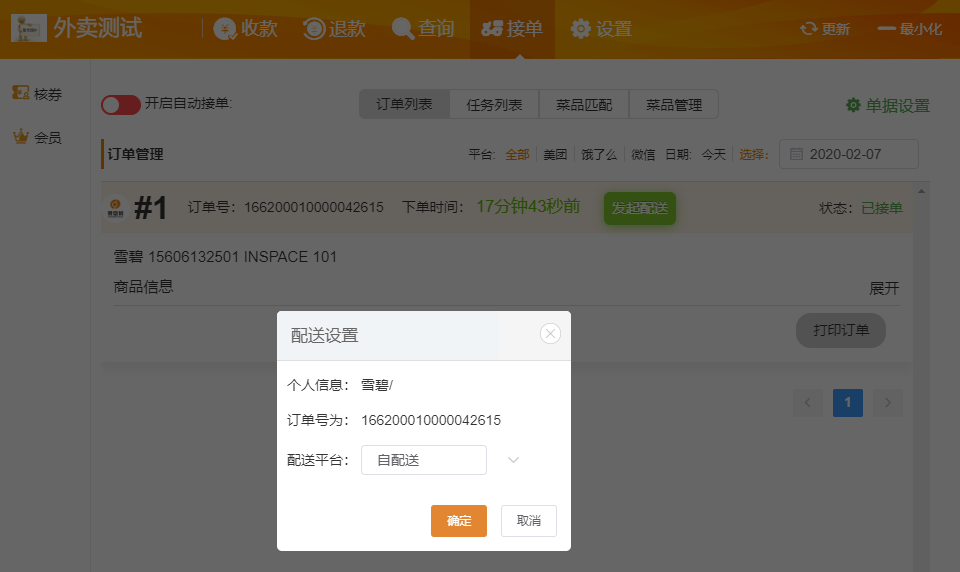The width and height of the screenshot is (960, 572).
Task: Filter orders by 美团 platform
Action: click(x=555, y=154)
